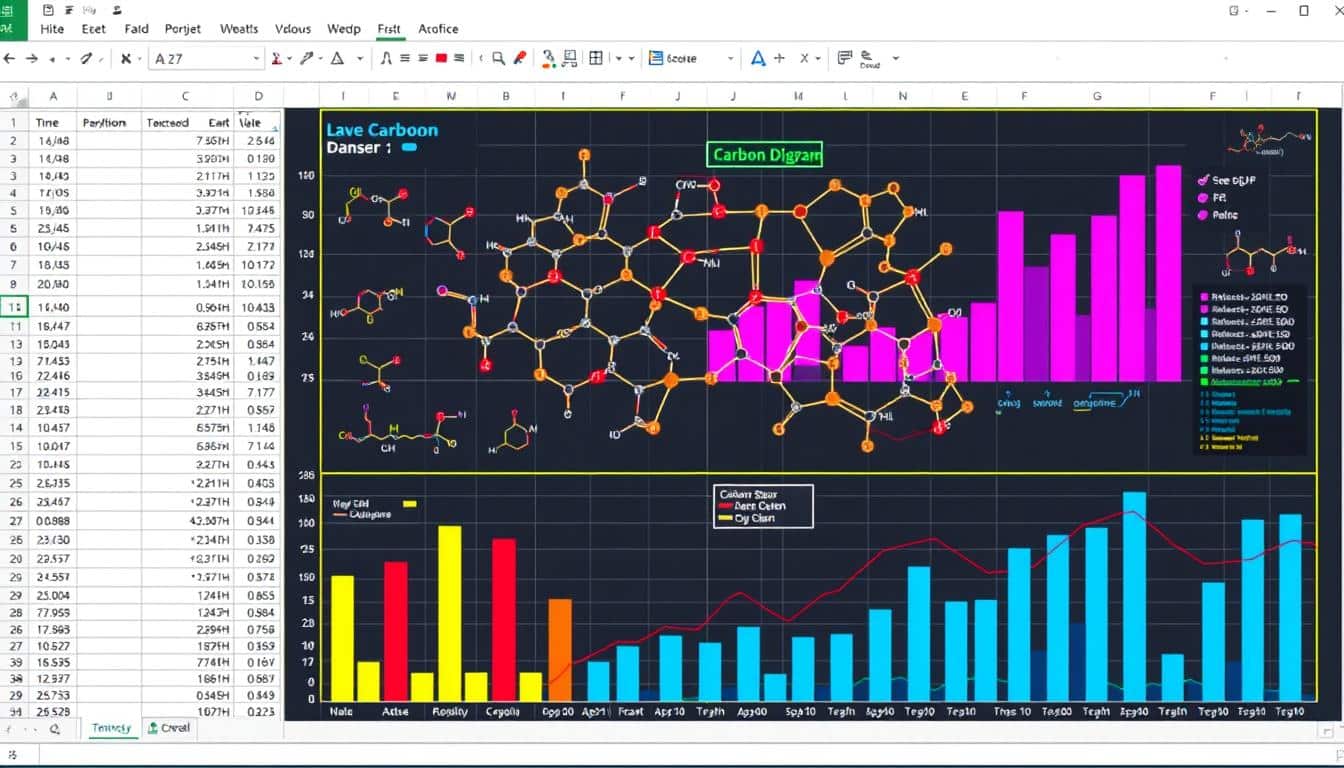Click the magnifier search icon in toolbar
Viewport: 1344px width, 768px height.
pos(498,59)
